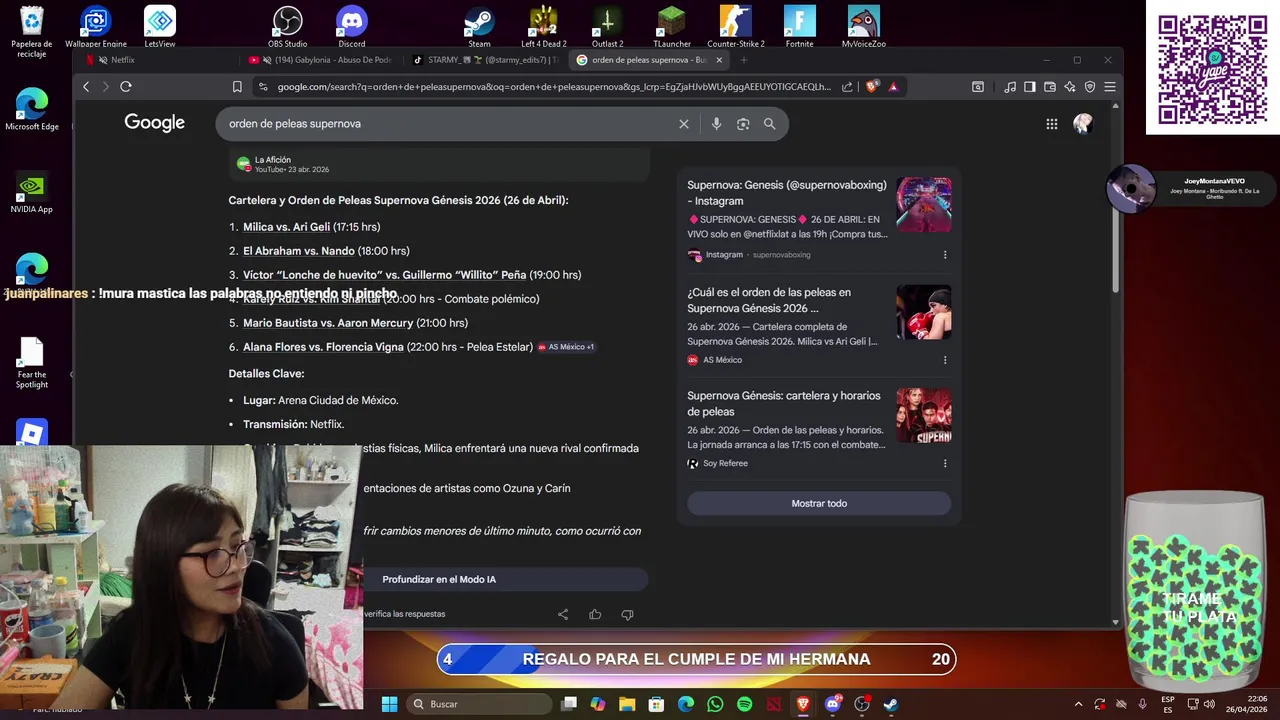Thumbs down the AI overview
The width and height of the screenshot is (1280, 720).
click(x=627, y=614)
